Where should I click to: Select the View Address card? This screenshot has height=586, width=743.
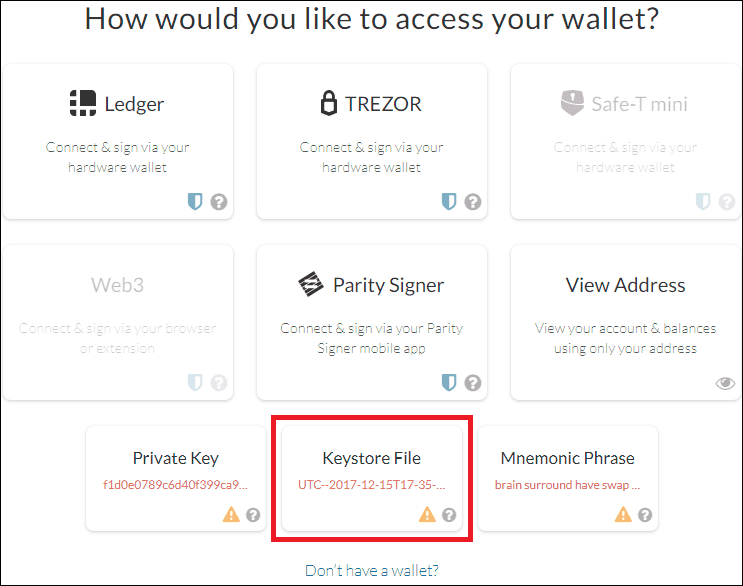click(625, 322)
